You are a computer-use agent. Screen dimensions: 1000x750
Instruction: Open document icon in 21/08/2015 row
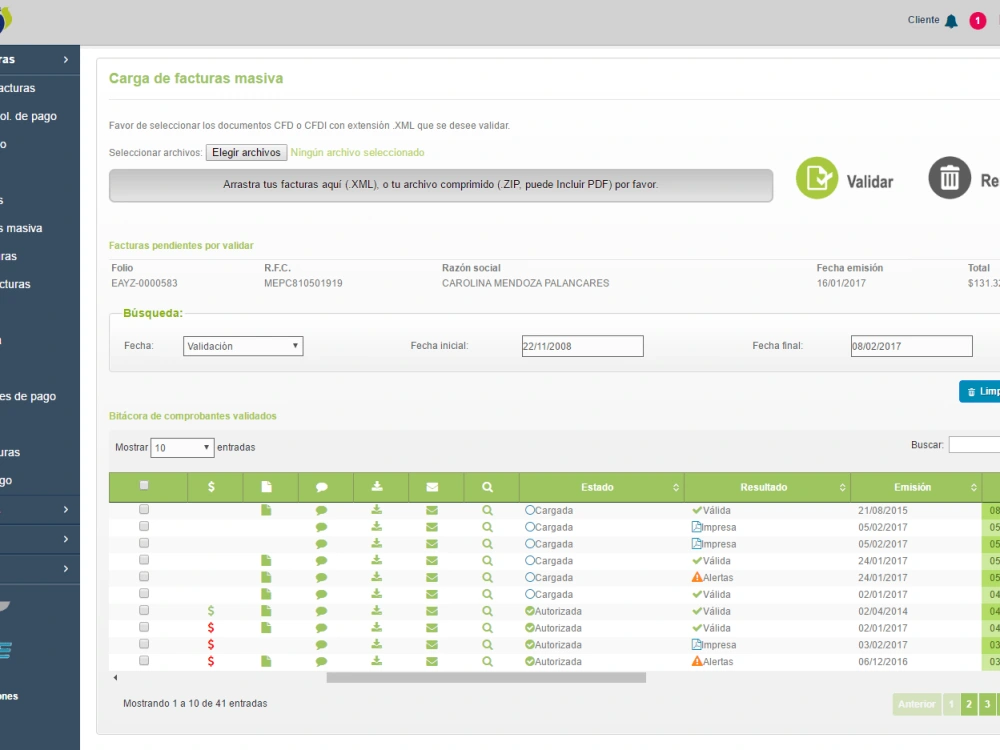tap(266, 510)
